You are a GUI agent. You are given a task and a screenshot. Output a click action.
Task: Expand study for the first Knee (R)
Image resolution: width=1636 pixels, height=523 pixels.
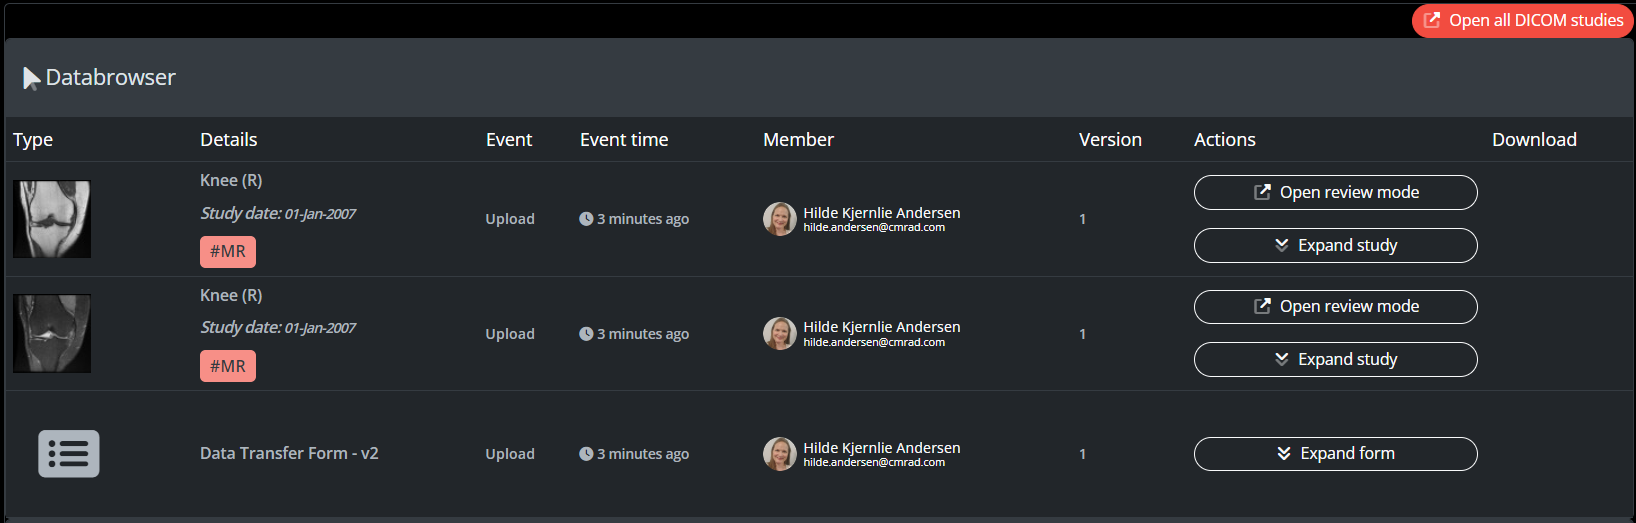pyautogui.click(x=1335, y=246)
